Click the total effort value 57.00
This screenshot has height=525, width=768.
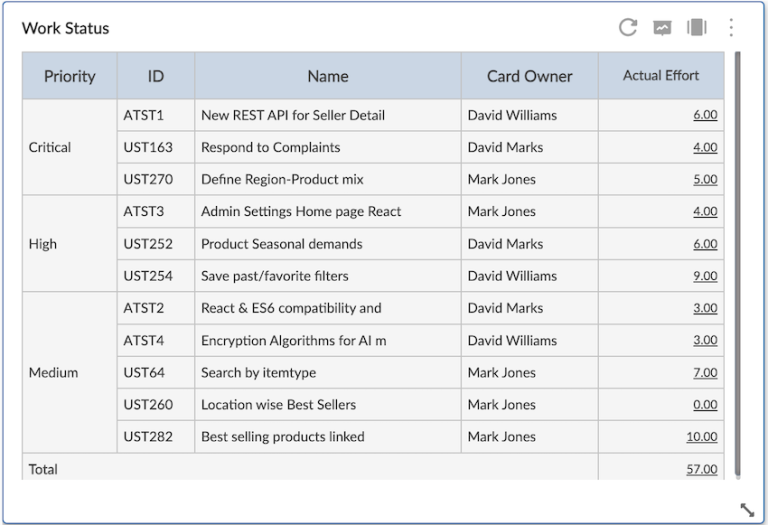[702, 469]
